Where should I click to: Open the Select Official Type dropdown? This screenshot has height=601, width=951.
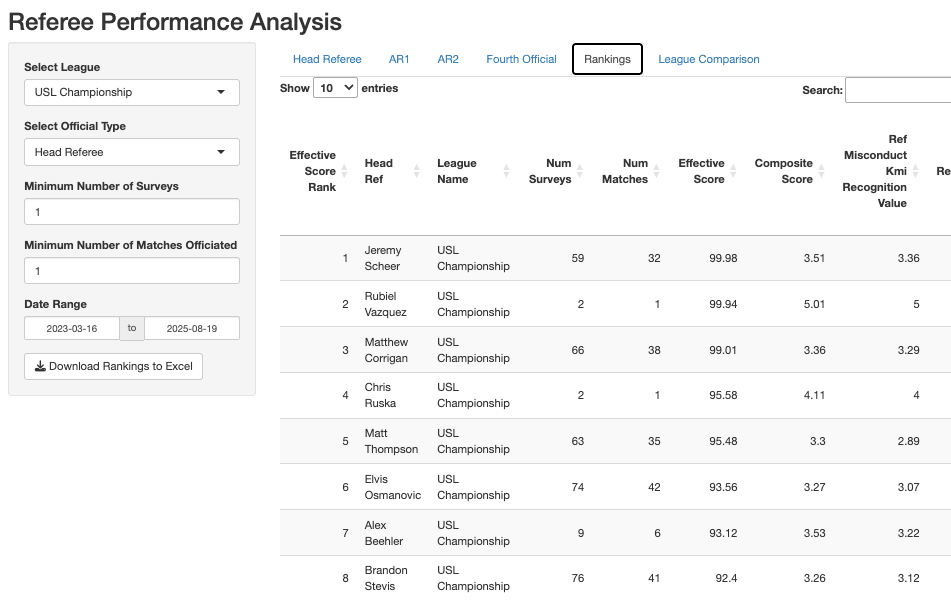pos(132,152)
